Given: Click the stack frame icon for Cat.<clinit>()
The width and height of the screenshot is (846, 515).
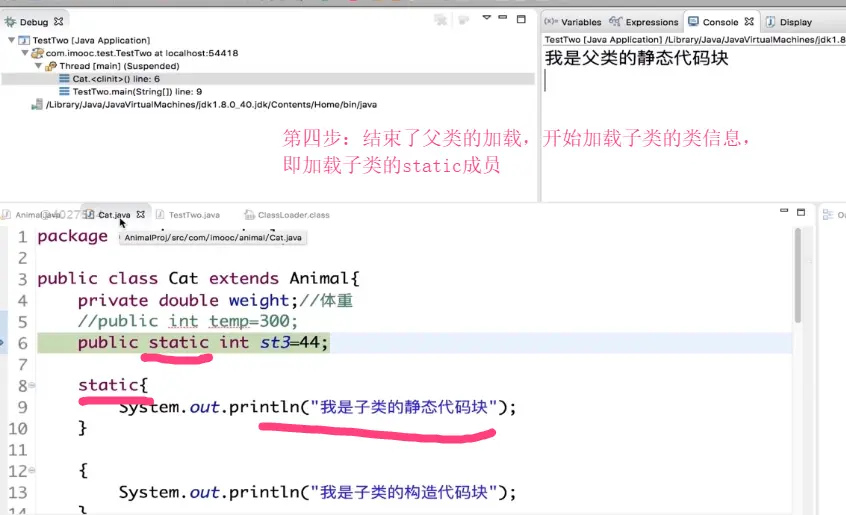Looking at the screenshot, I should pyautogui.click(x=64, y=79).
